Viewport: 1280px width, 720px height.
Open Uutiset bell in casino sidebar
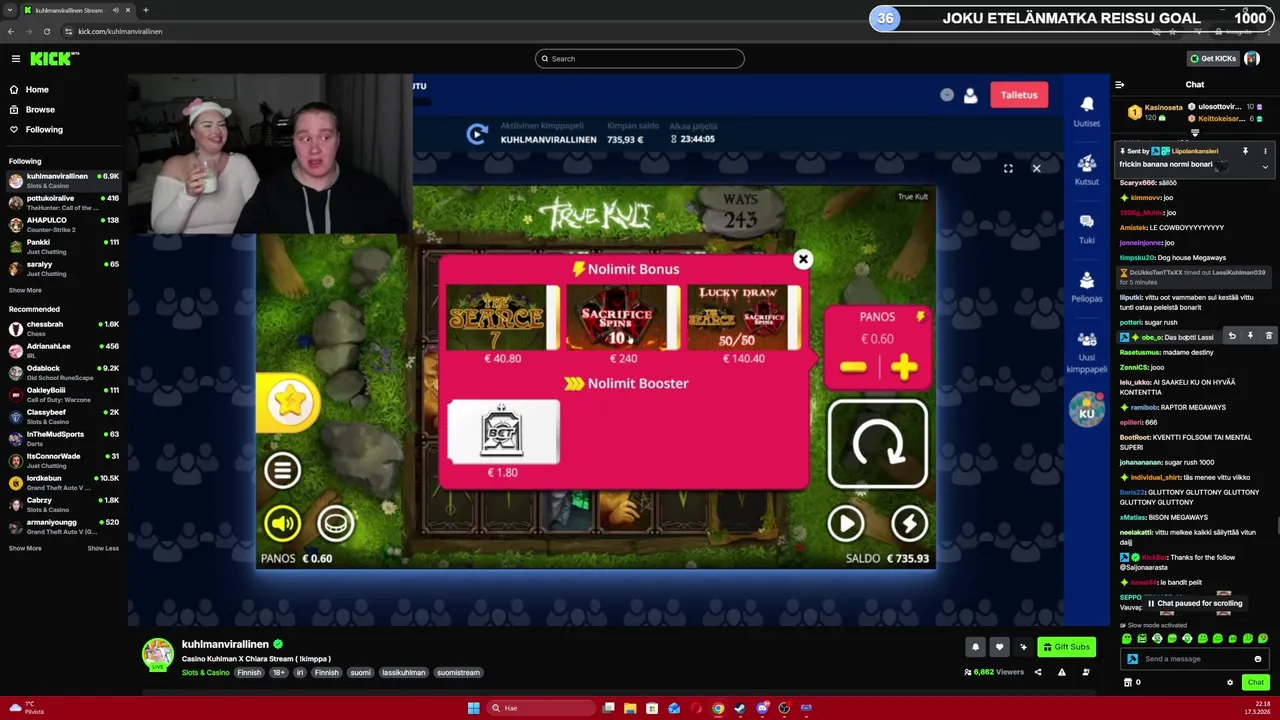[x=1087, y=111]
